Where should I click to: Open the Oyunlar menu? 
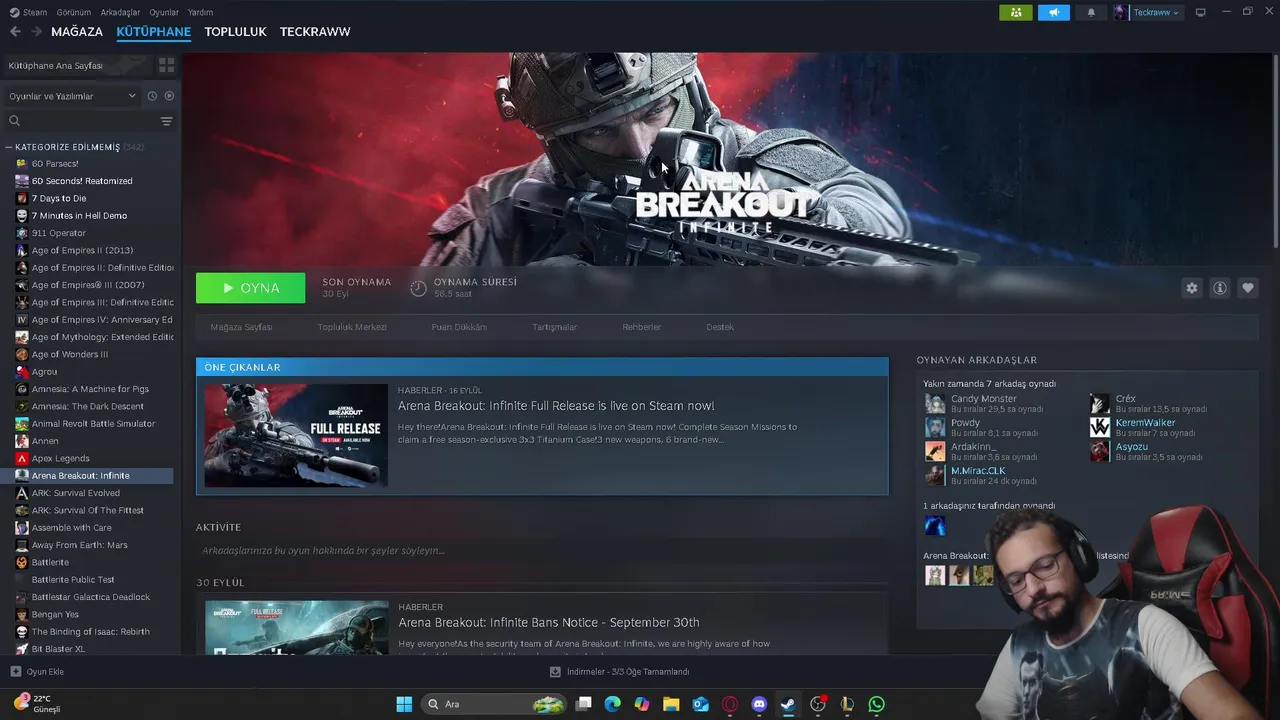coord(164,12)
